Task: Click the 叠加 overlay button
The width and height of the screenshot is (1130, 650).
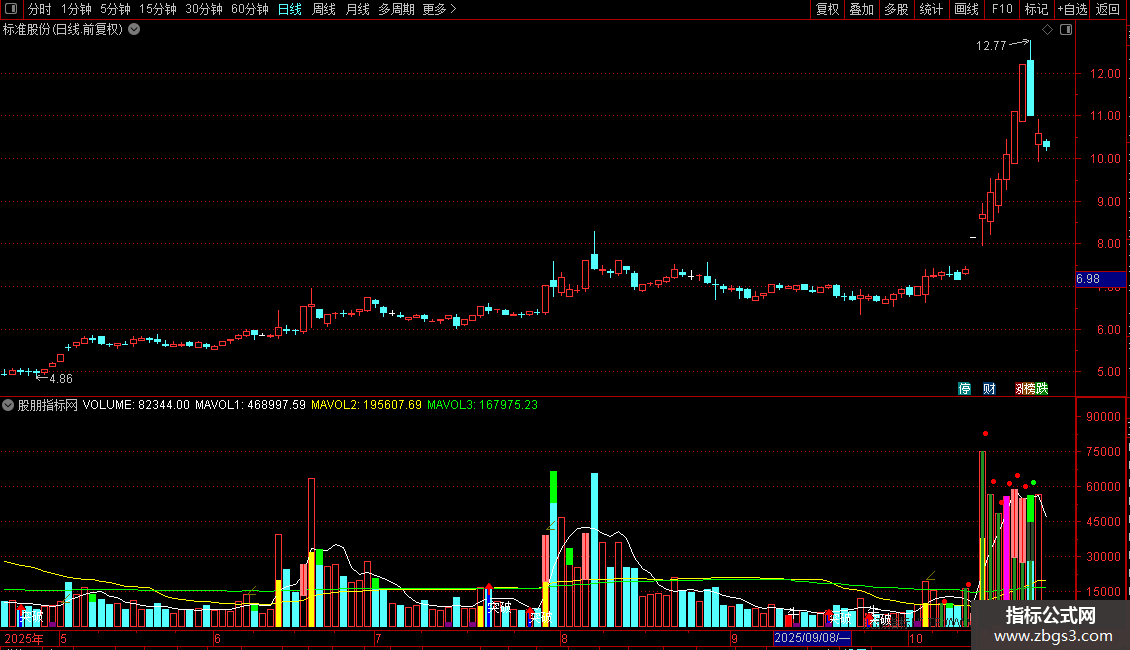Action: click(861, 9)
